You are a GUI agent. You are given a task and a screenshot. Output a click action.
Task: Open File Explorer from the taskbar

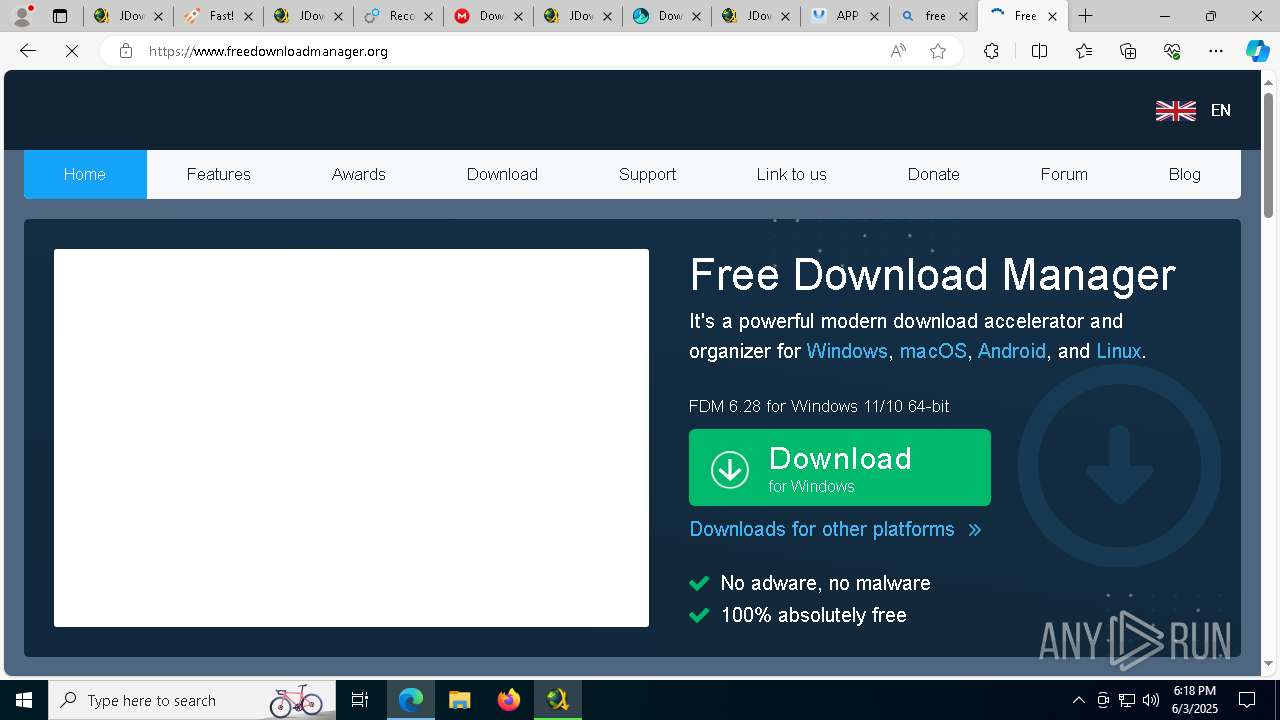pos(459,700)
